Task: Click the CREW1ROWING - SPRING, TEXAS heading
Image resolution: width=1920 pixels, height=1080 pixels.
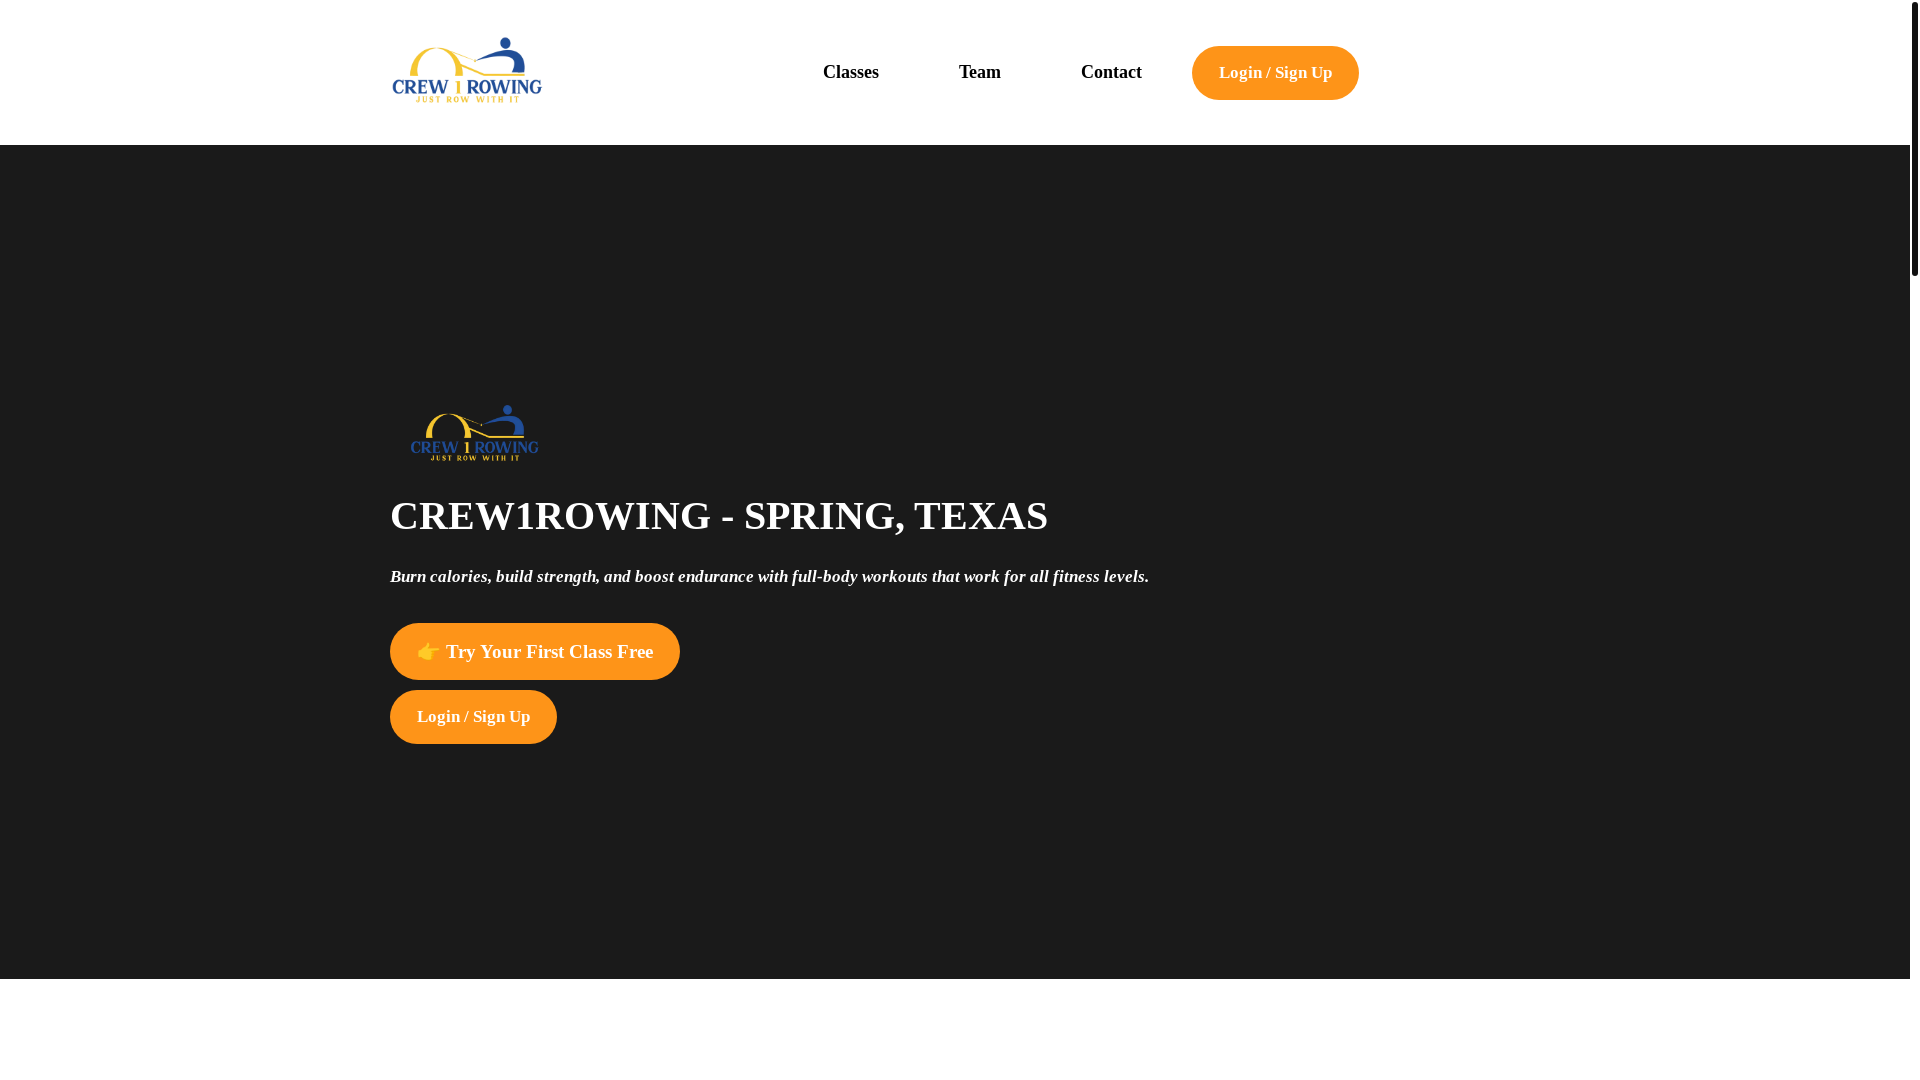Action: pyautogui.click(x=719, y=516)
